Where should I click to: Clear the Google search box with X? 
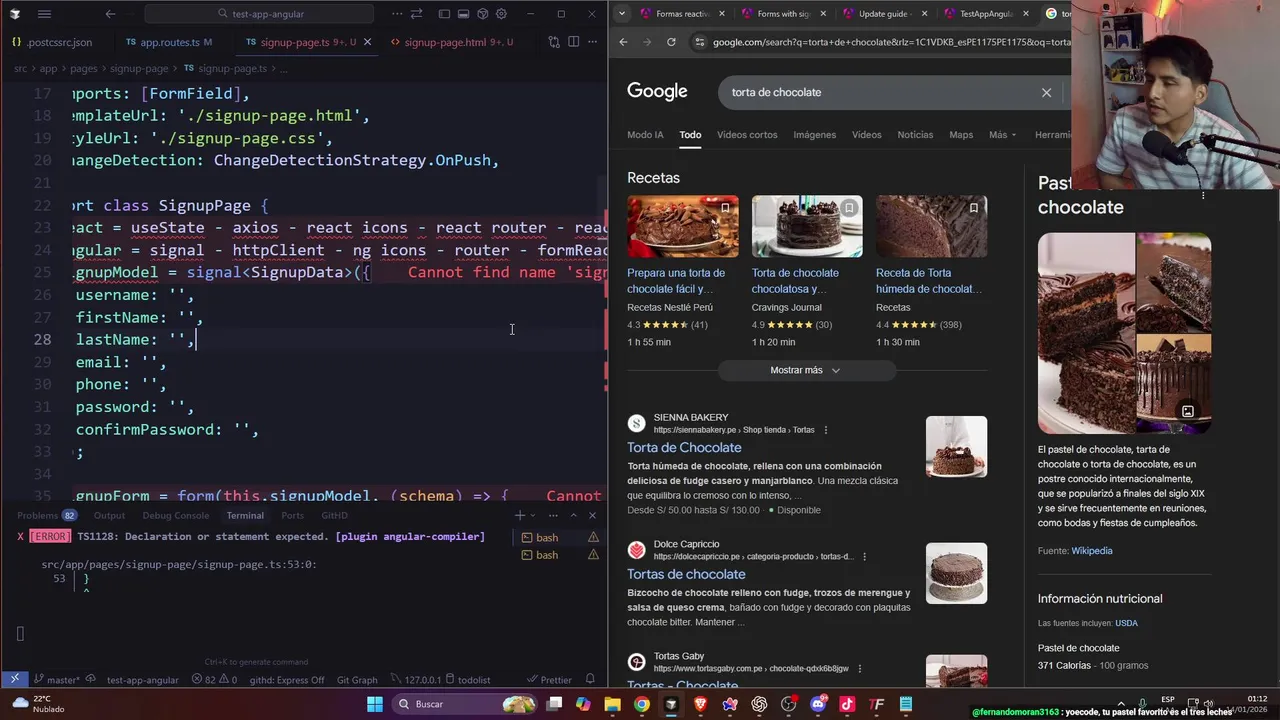click(x=1046, y=92)
